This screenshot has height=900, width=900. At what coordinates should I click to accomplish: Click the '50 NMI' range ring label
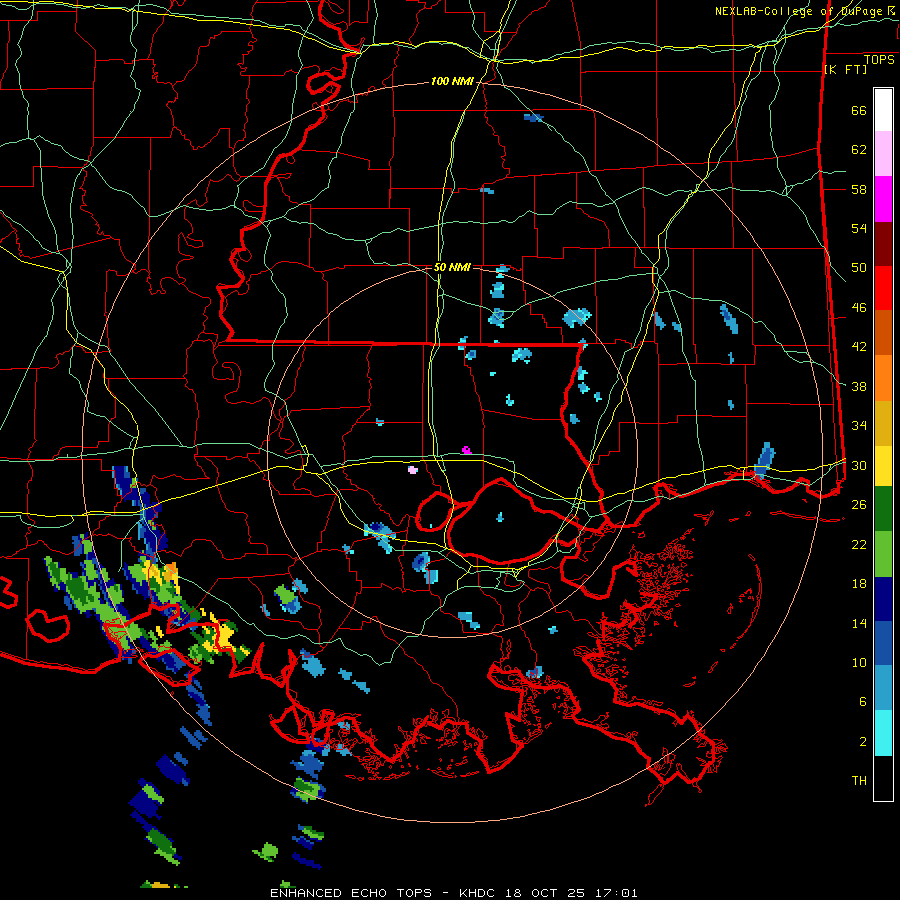[452, 267]
